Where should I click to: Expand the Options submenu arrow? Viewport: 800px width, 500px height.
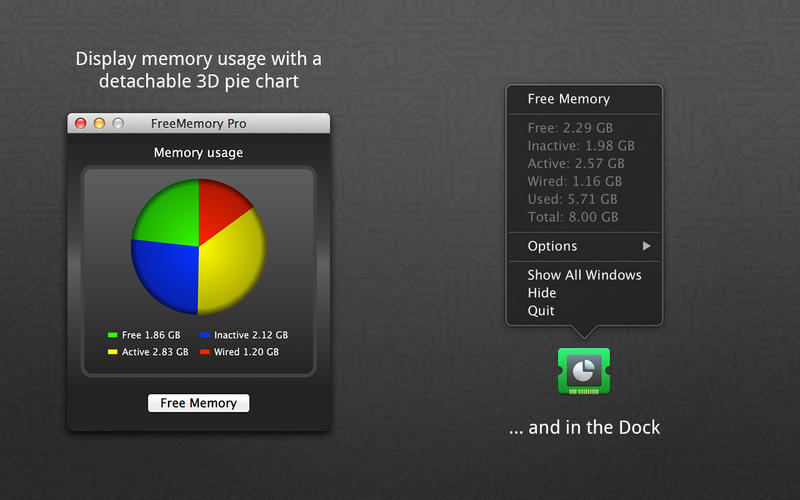click(646, 246)
